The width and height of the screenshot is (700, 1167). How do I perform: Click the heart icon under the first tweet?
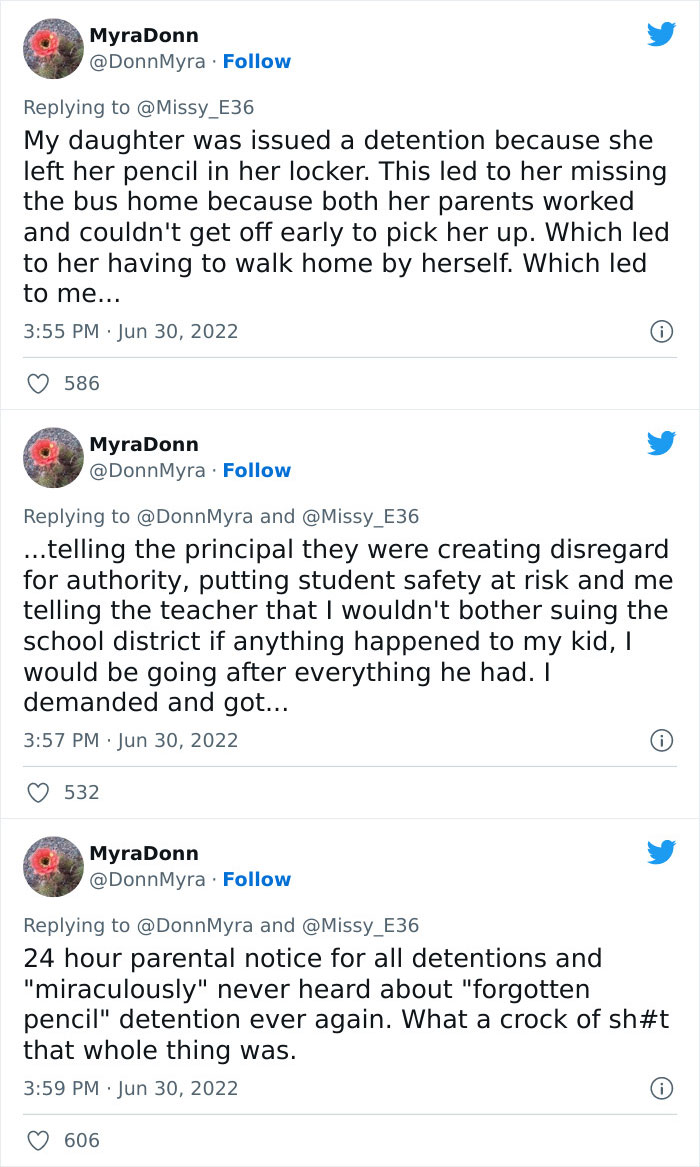pos(40,383)
